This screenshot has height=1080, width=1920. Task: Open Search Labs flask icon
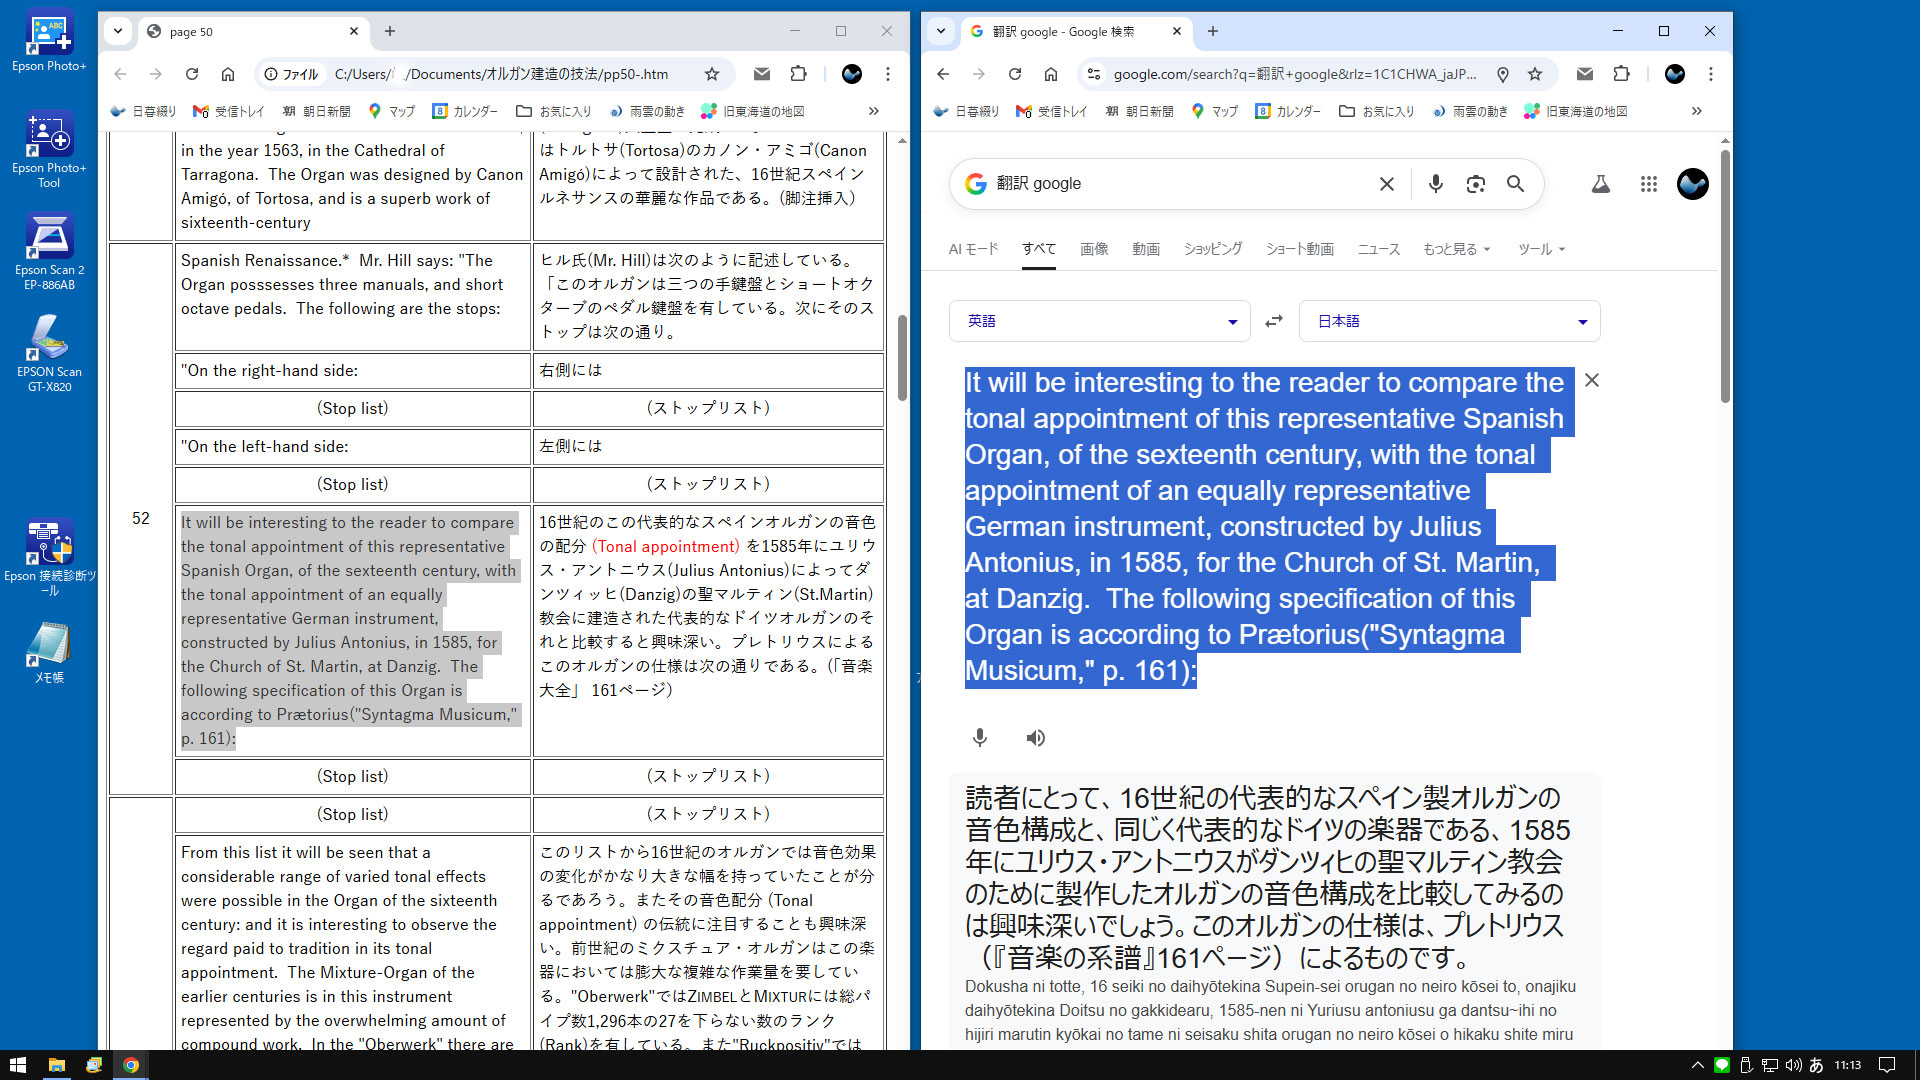[x=1600, y=184]
